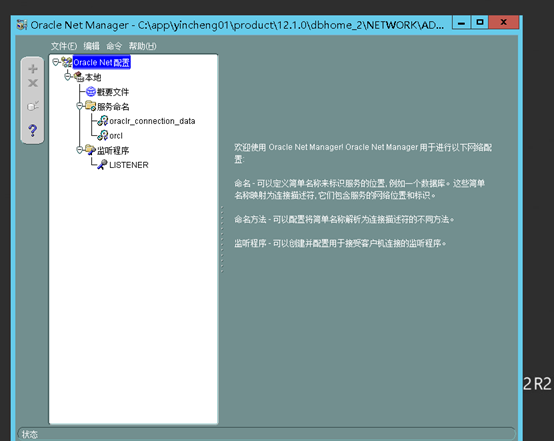Select the orcl service name

(116, 136)
